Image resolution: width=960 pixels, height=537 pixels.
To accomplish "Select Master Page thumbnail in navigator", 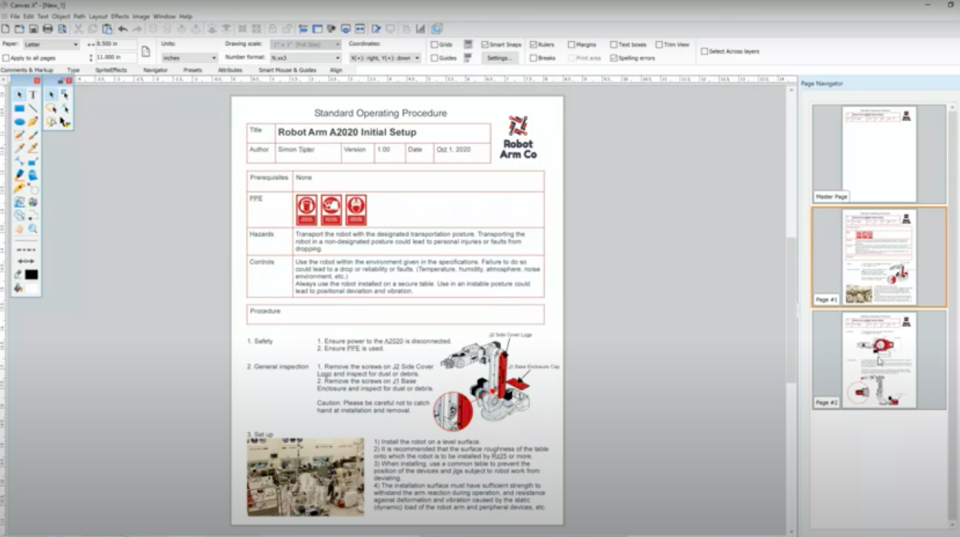I will point(879,154).
